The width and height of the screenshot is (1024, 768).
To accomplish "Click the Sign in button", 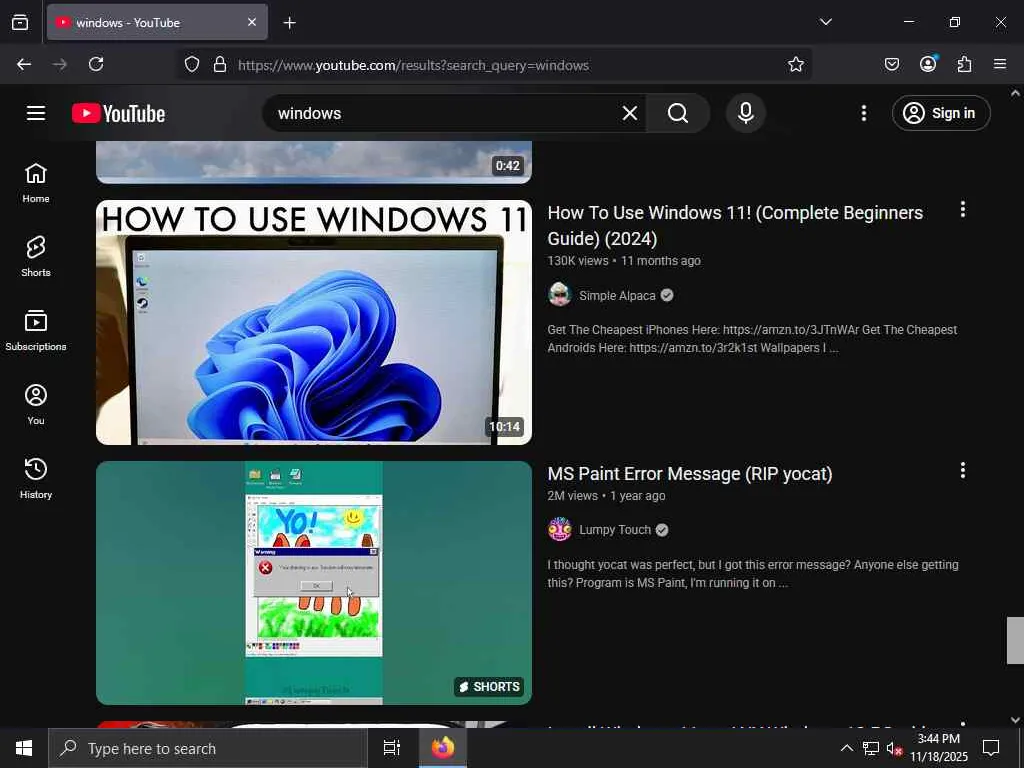I will [941, 113].
